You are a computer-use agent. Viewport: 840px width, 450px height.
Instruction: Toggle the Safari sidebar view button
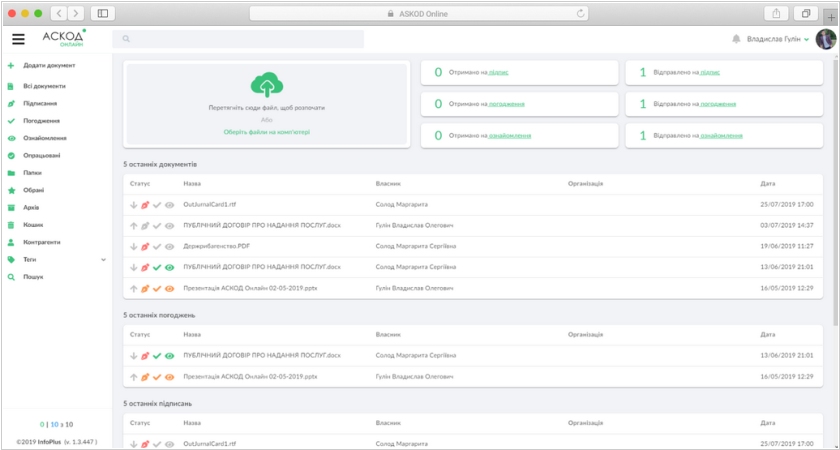(102, 13)
